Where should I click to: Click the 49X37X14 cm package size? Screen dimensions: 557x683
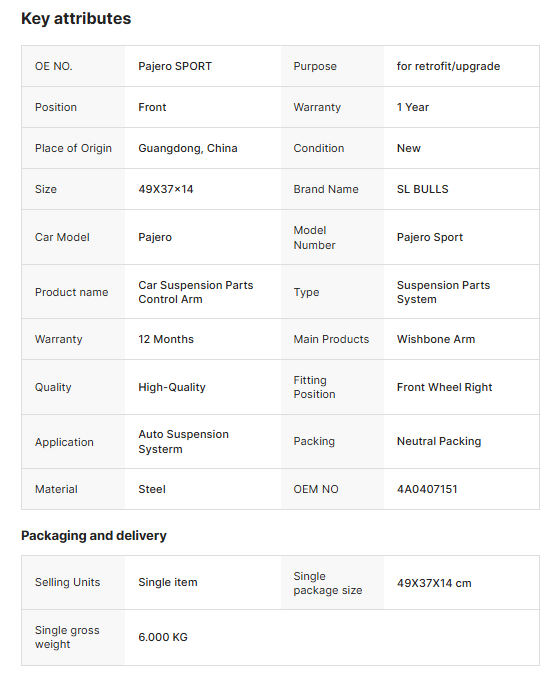(434, 583)
